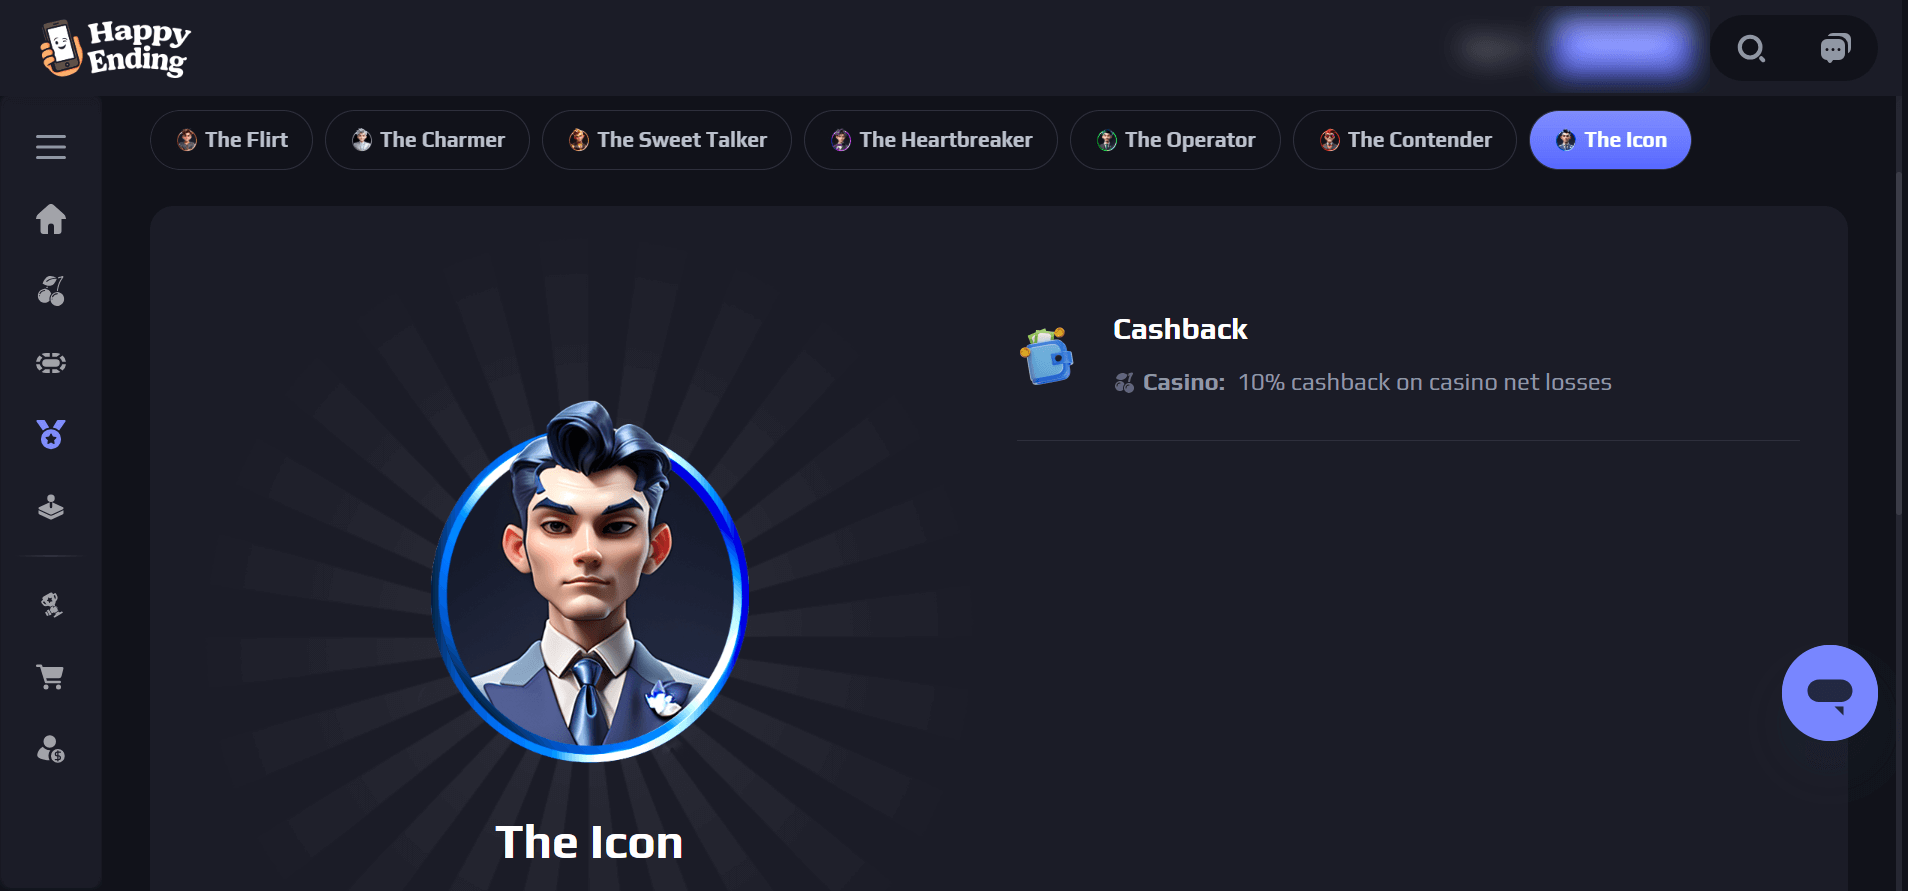Click The Icon avatar portrait
Image resolution: width=1908 pixels, height=891 pixels.
coord(590,581)
